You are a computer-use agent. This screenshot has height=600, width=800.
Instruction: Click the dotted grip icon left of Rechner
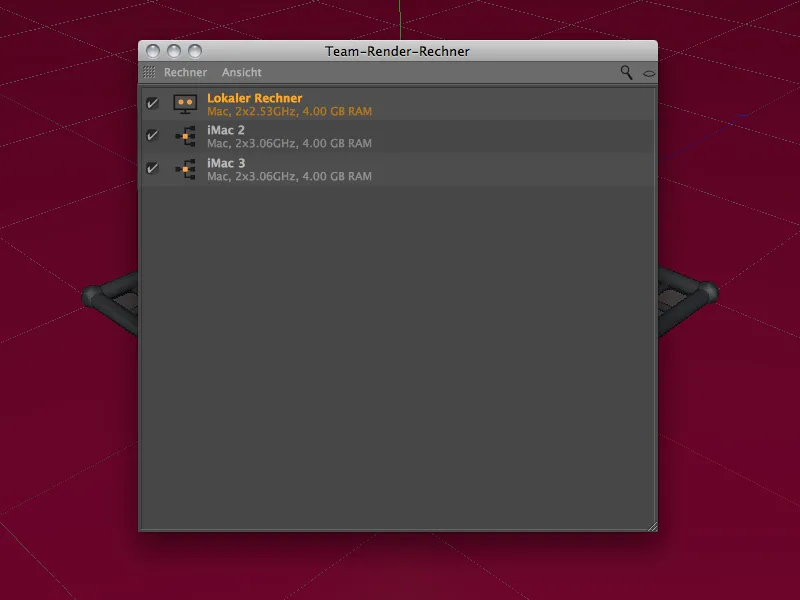coord(149,72)
